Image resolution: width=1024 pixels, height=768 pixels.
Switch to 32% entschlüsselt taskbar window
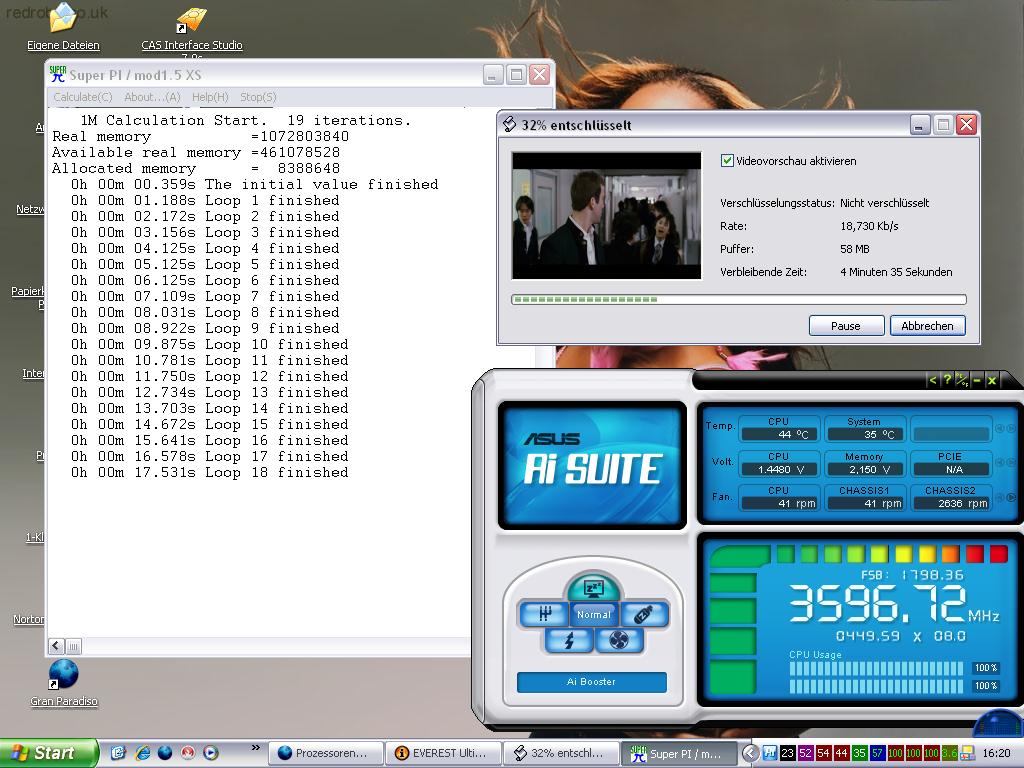pos(561,753)
